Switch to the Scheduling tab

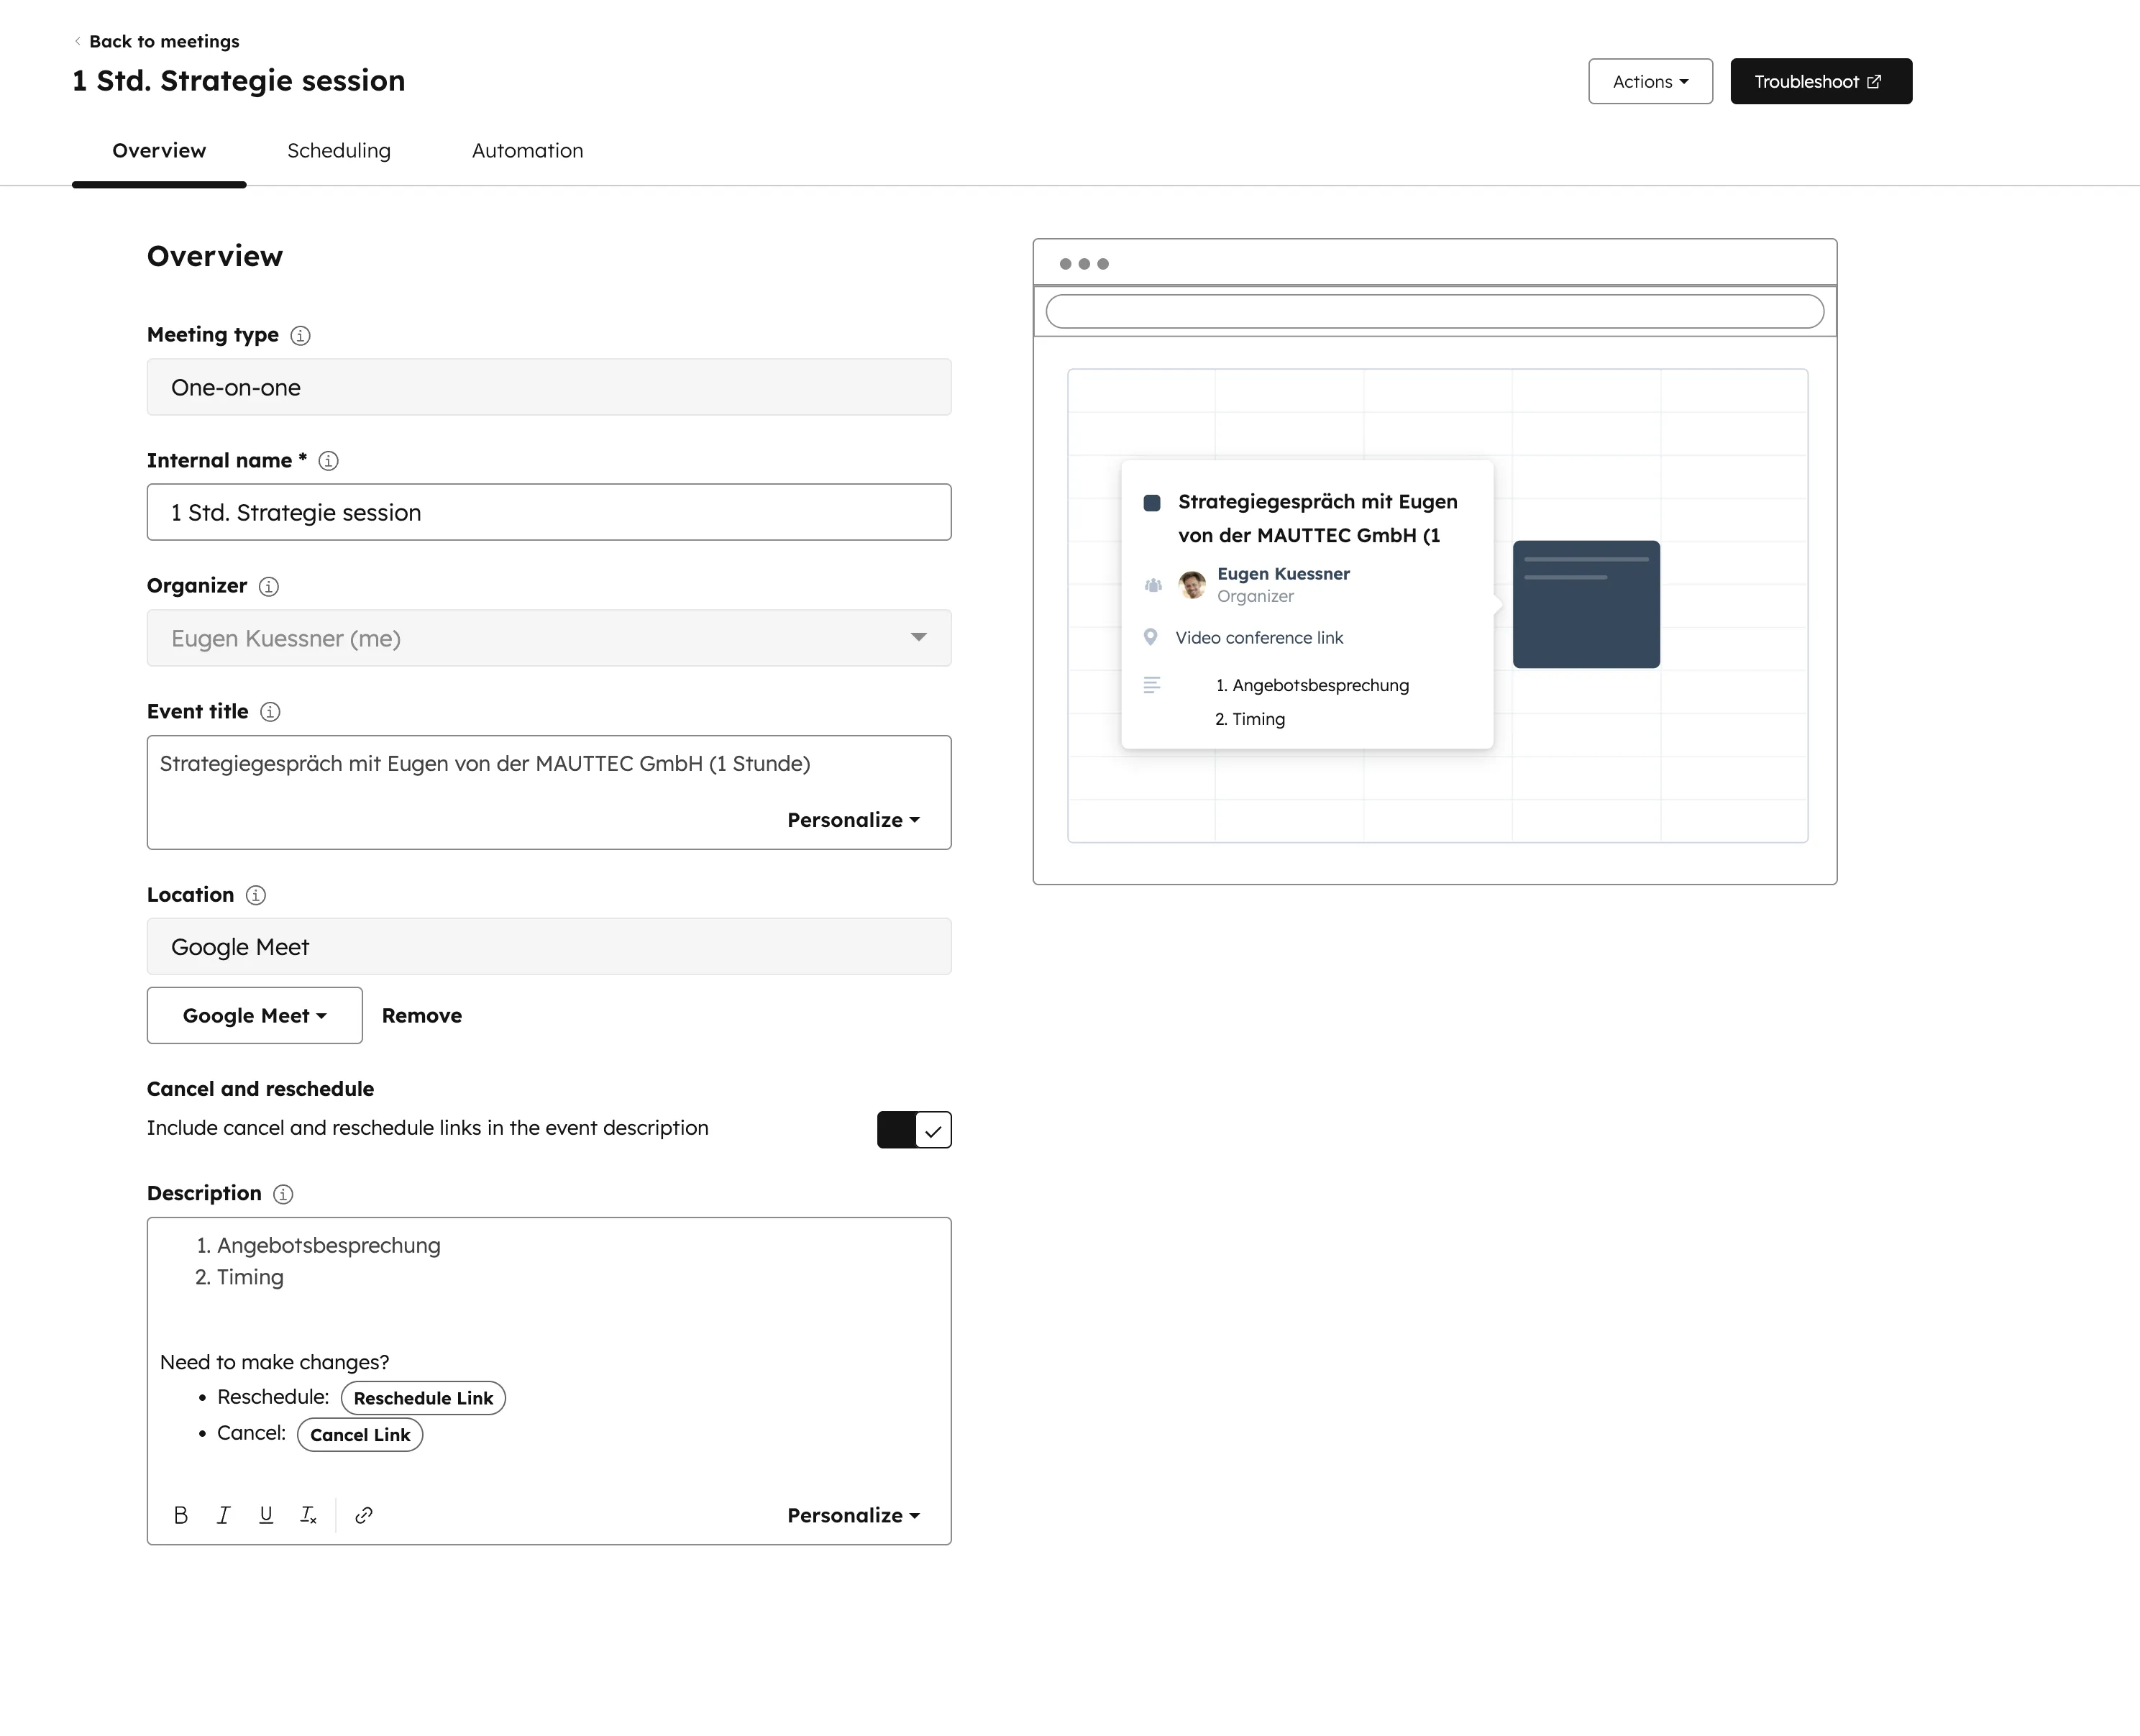pyautogui.click(x=338, y=150)
